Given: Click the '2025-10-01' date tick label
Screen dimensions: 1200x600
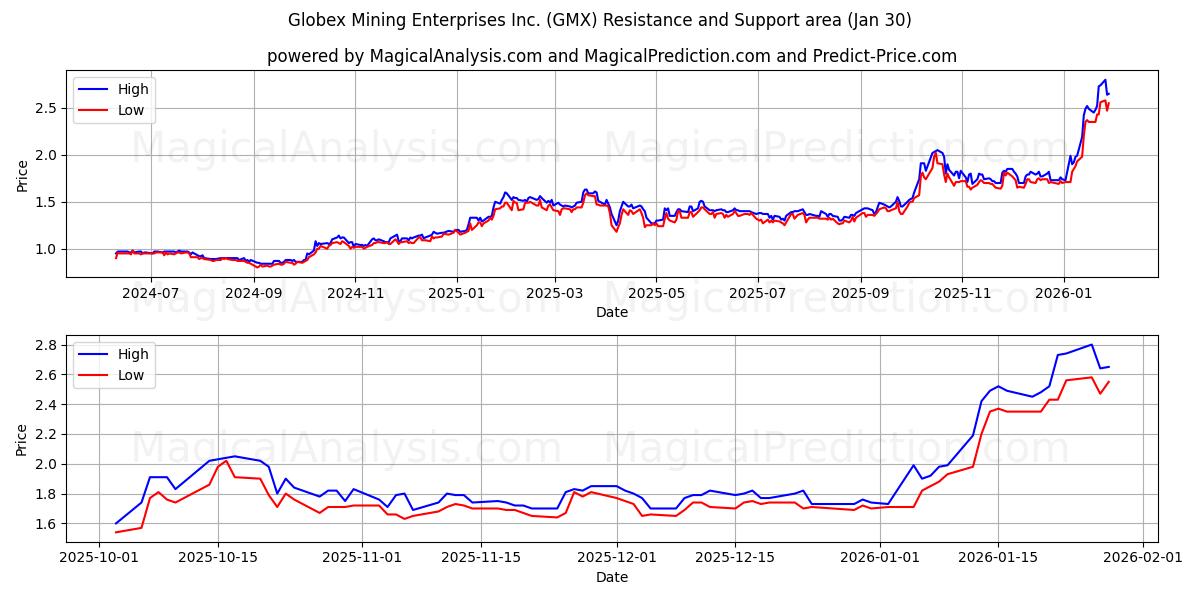Looking at the screenshot, I should (x=99, y=559).
